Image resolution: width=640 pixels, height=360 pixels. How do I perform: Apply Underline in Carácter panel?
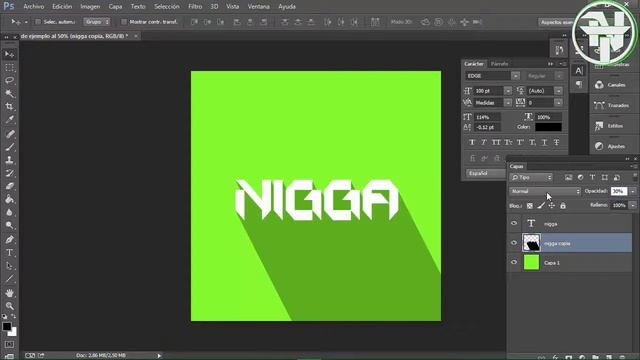coord(544,142)
